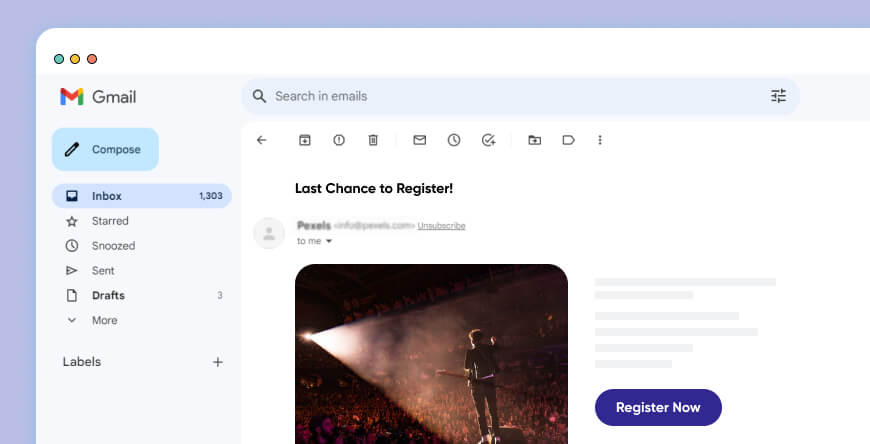Screen dimensions: 870x444
Task: Move email to folder icon
Action: tap(535, 140)
